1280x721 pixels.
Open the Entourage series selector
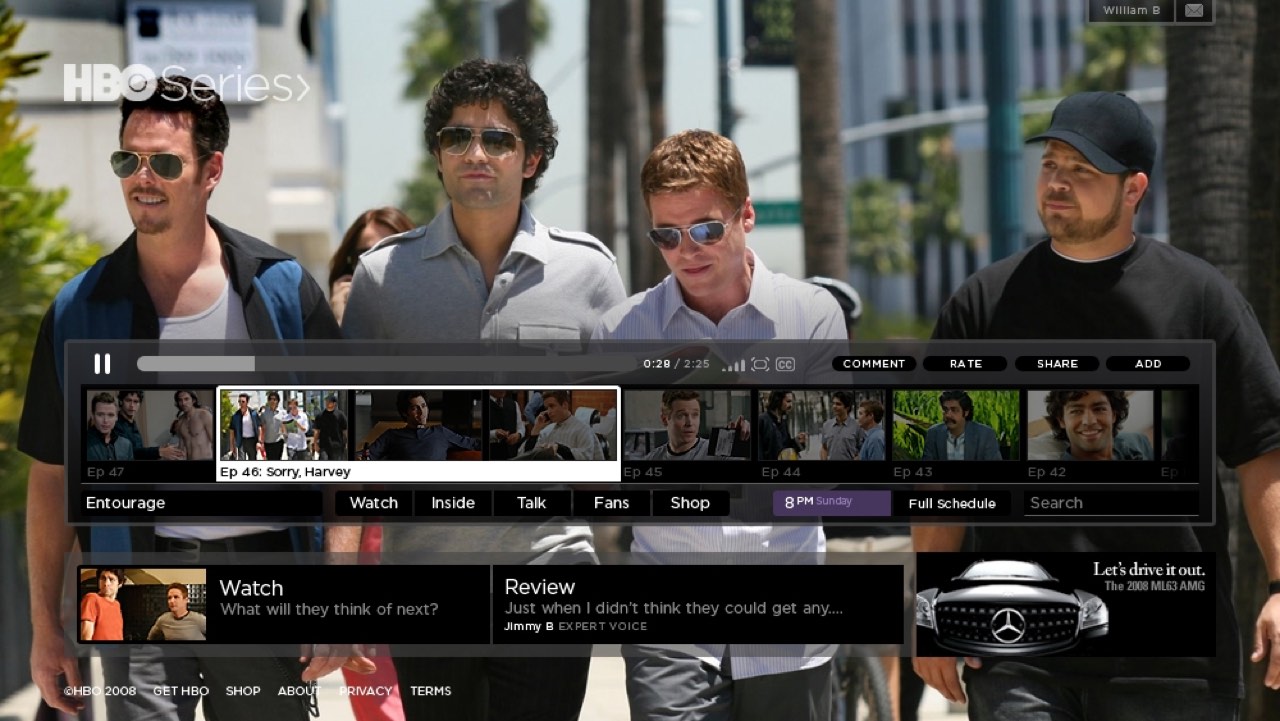tap(202, 503)
